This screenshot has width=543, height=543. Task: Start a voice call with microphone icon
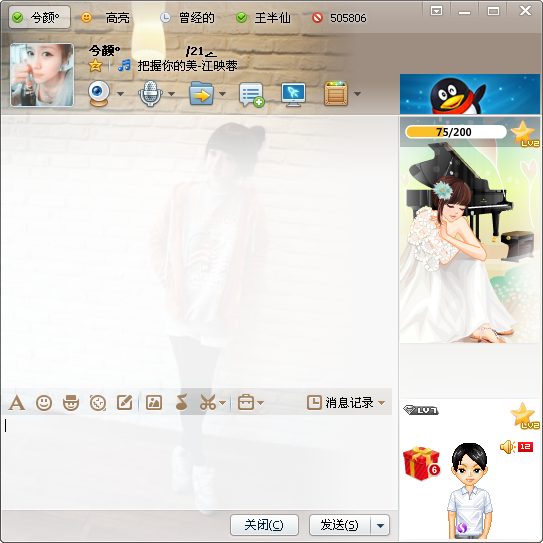click(150, 94)
